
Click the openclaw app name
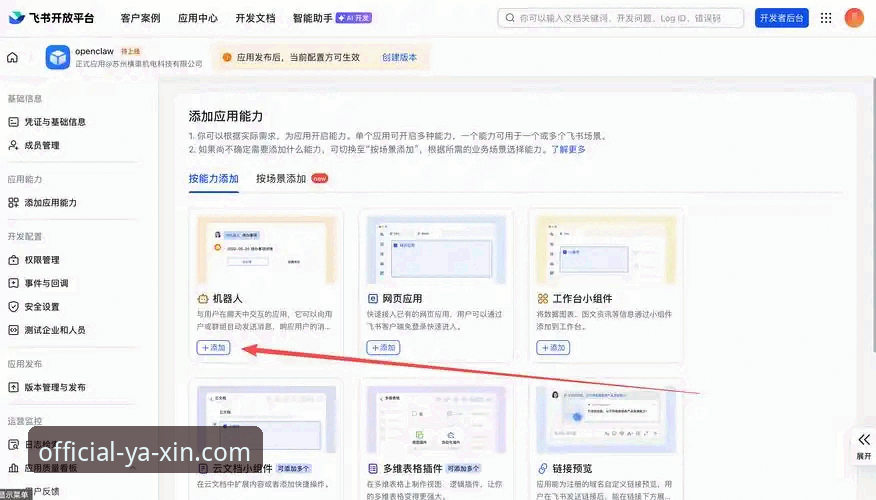94,51
